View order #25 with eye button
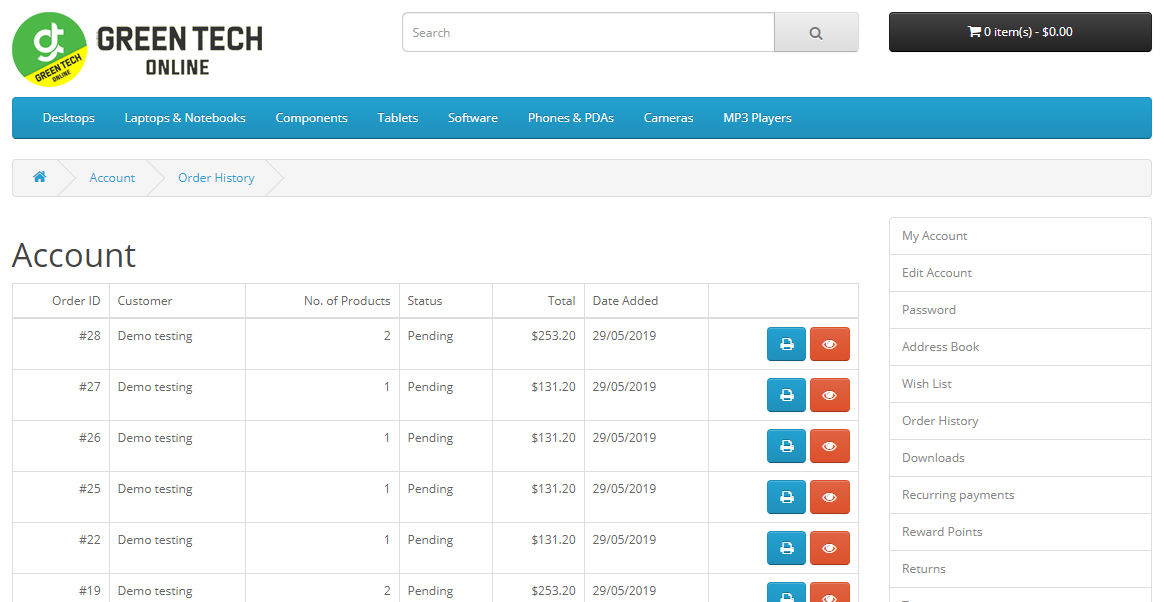The width and height of the screenshot is (1164, 602). click(x=829, y=497)
